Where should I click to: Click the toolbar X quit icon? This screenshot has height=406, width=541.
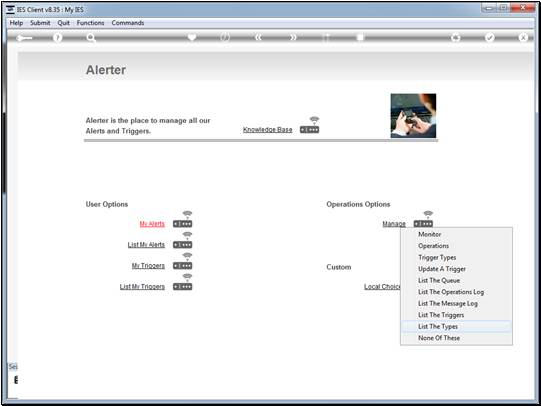(523, 37)
